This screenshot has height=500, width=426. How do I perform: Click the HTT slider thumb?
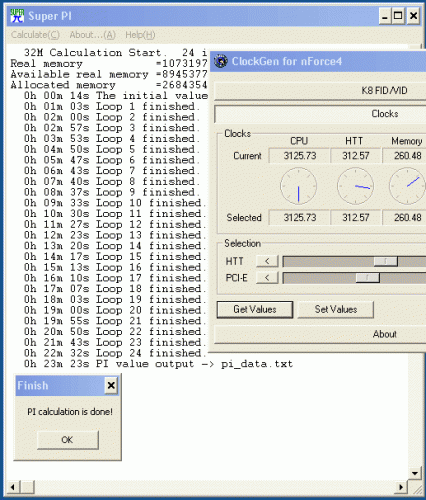pos(386,261)
